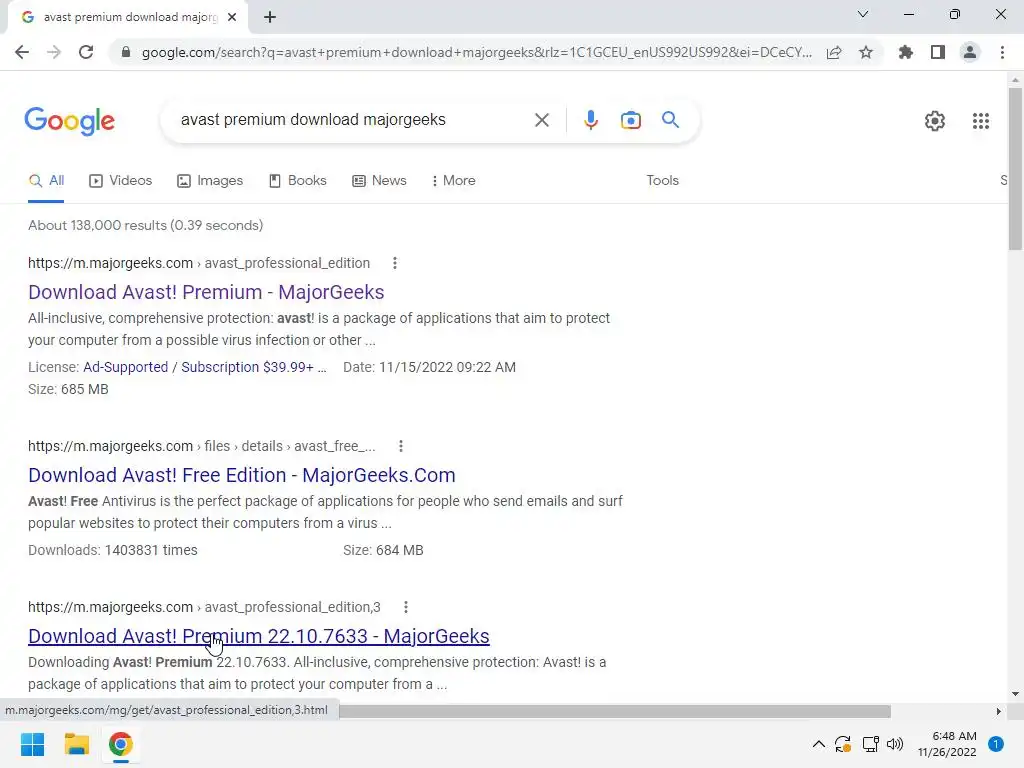Open volume control in tray
The width and height of the screenshot is (1024, 768).
pos(895,744)
